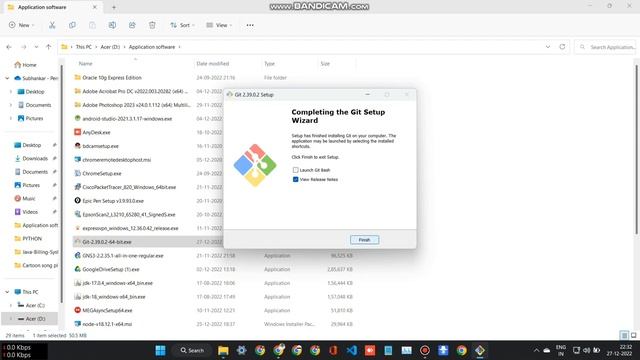Expand Acer (C:) drive in the tree
This screenshot has width=640, height=360.
(11, 305)
